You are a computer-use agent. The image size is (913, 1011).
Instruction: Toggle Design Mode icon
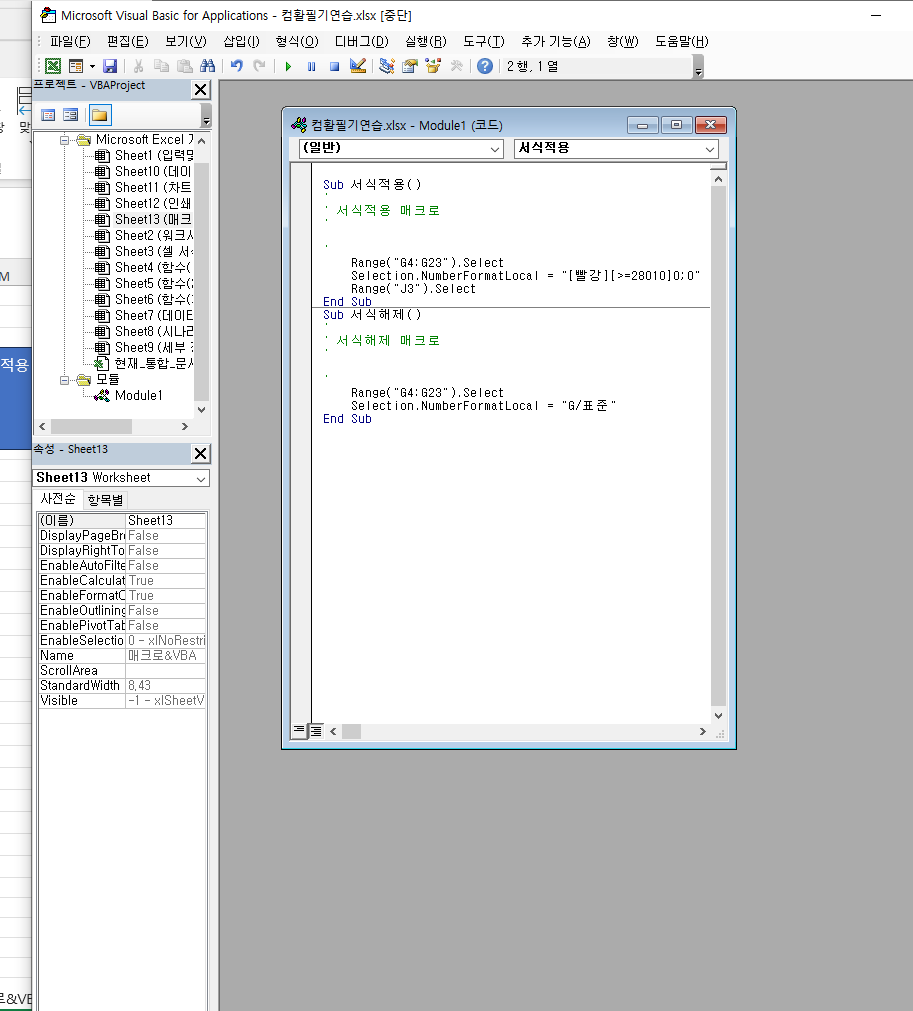point(358,66)
